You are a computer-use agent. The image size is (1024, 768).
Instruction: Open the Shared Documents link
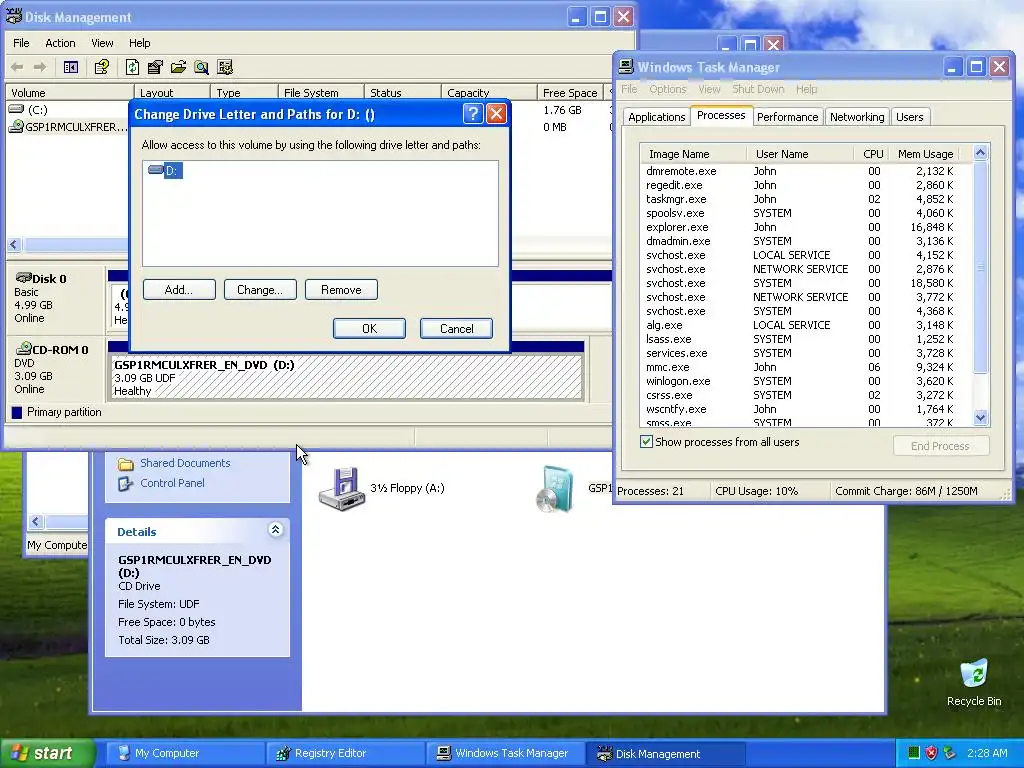185,463
